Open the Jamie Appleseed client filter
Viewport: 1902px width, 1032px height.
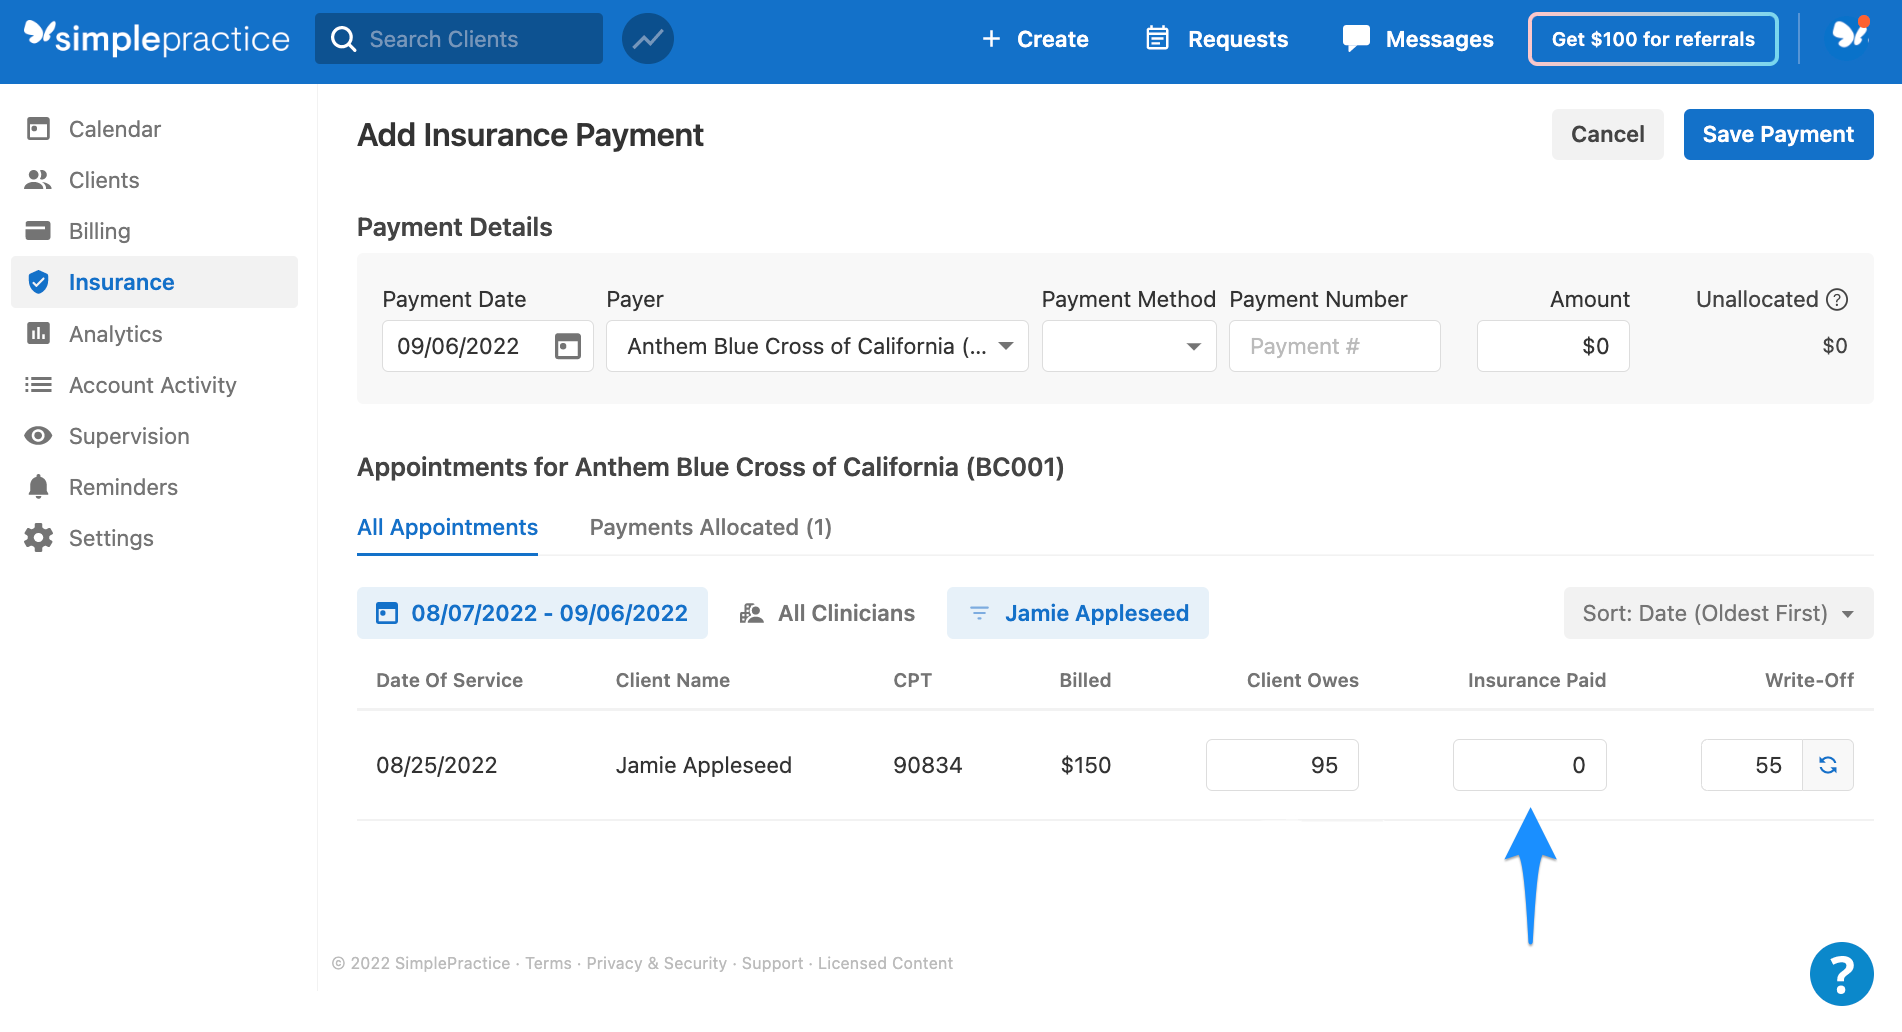pyautogui.click(x=1078, y=613)
